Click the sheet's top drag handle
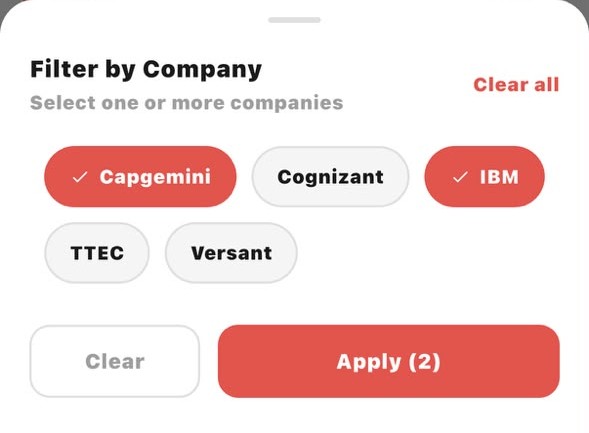Image resolution: width=589 pixels, height=433 pixels. [x=294, y=20]
